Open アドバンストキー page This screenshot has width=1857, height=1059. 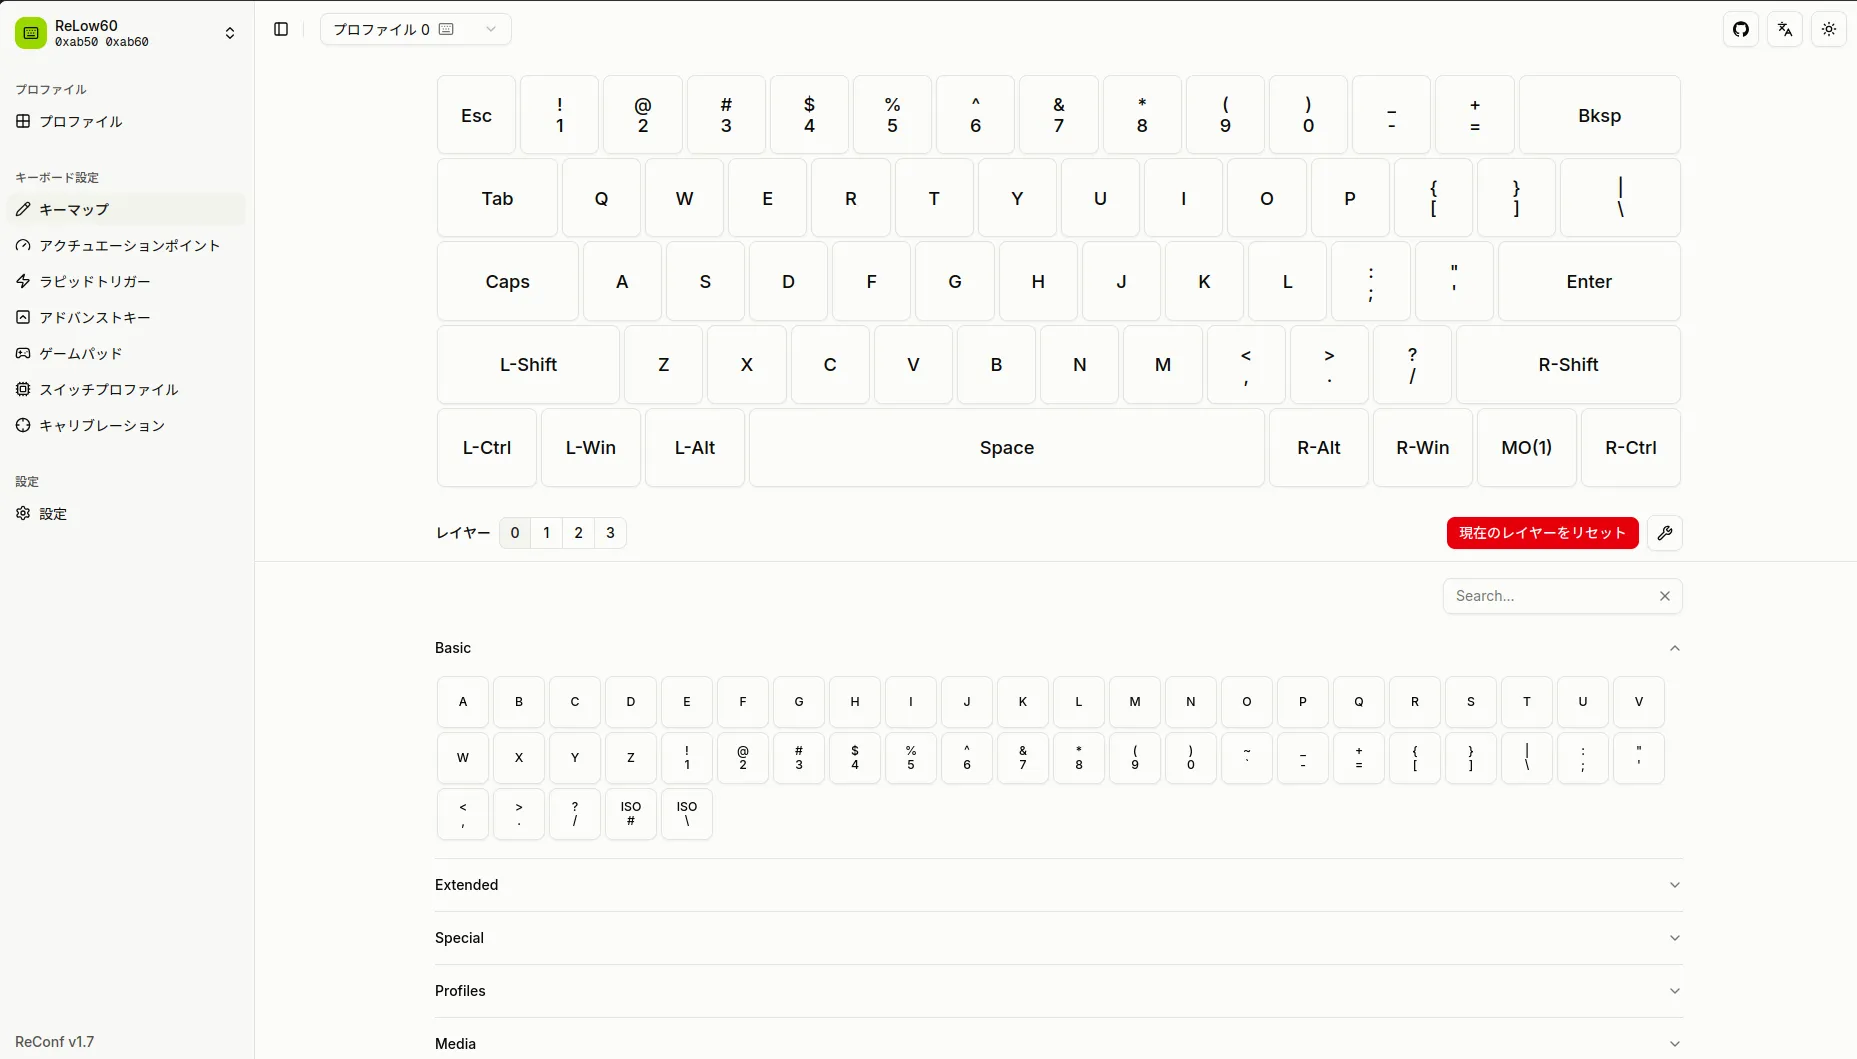[x=126, y=317]
